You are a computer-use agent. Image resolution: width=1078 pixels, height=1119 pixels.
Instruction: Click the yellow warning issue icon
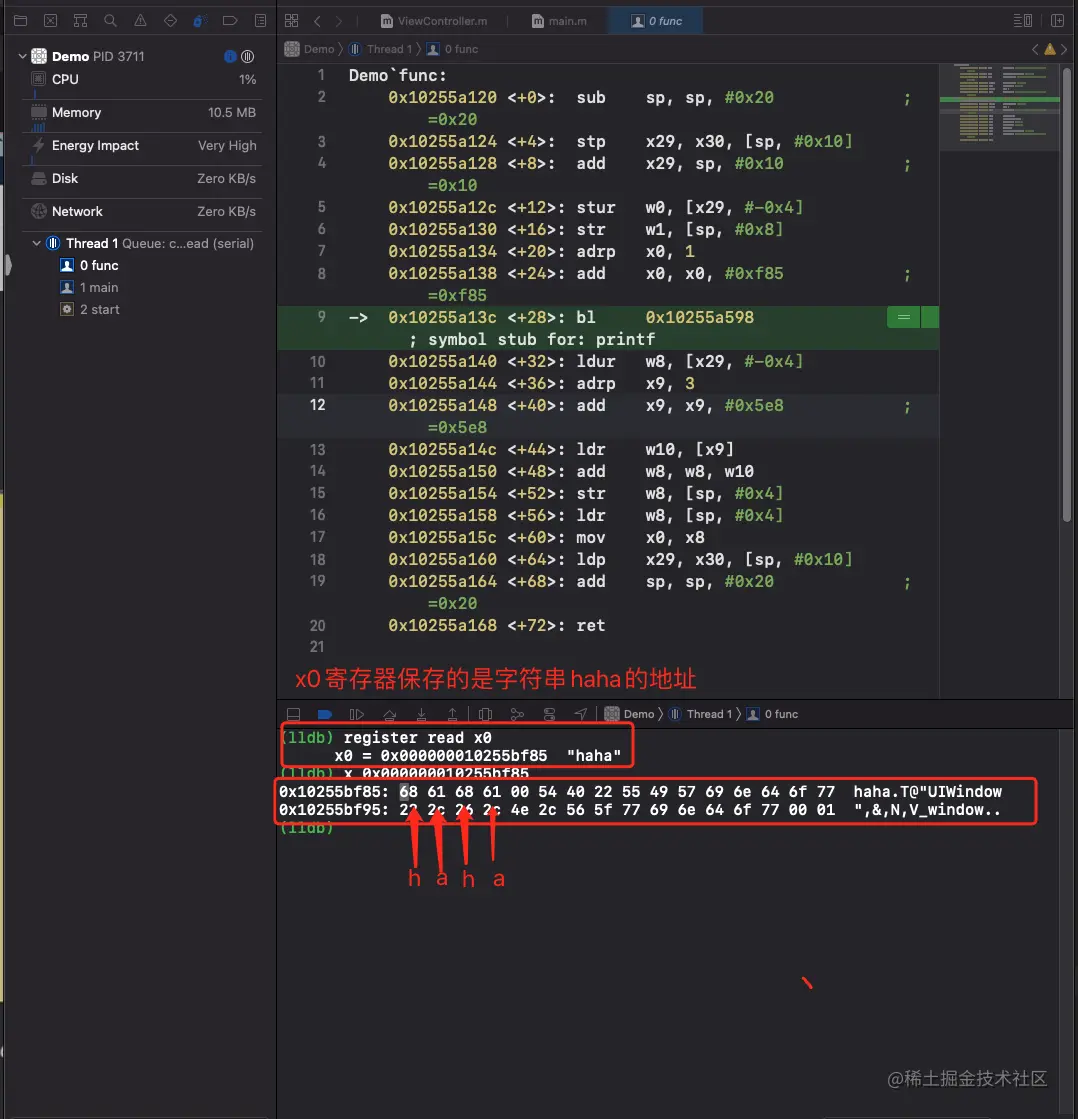1049,49
